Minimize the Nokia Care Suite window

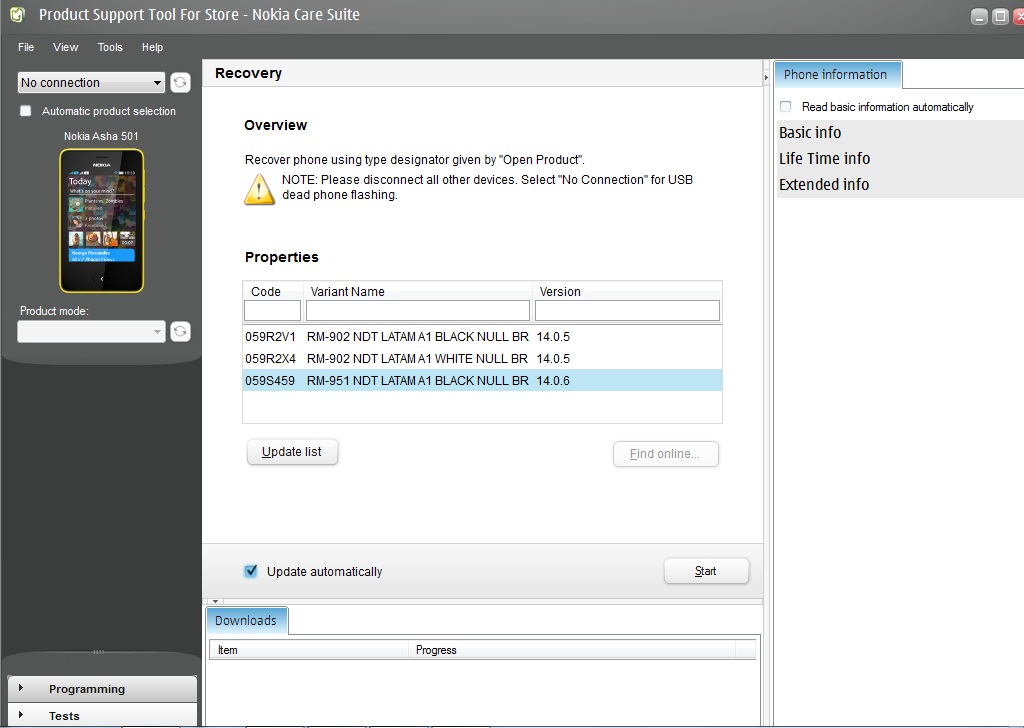pyautogui.click(x=979, y=17)
